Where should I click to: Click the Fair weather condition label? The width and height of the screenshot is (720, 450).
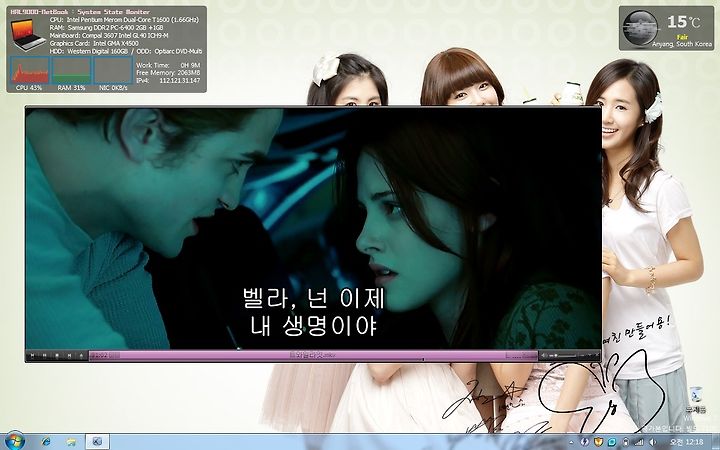[683, 37]
